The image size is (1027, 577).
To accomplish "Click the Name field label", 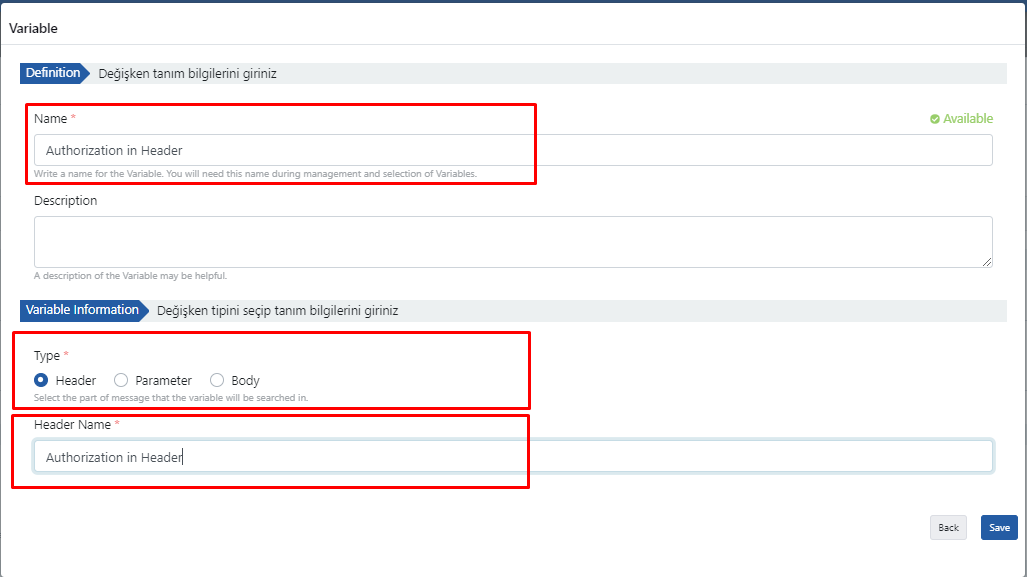I will [50, 119].
